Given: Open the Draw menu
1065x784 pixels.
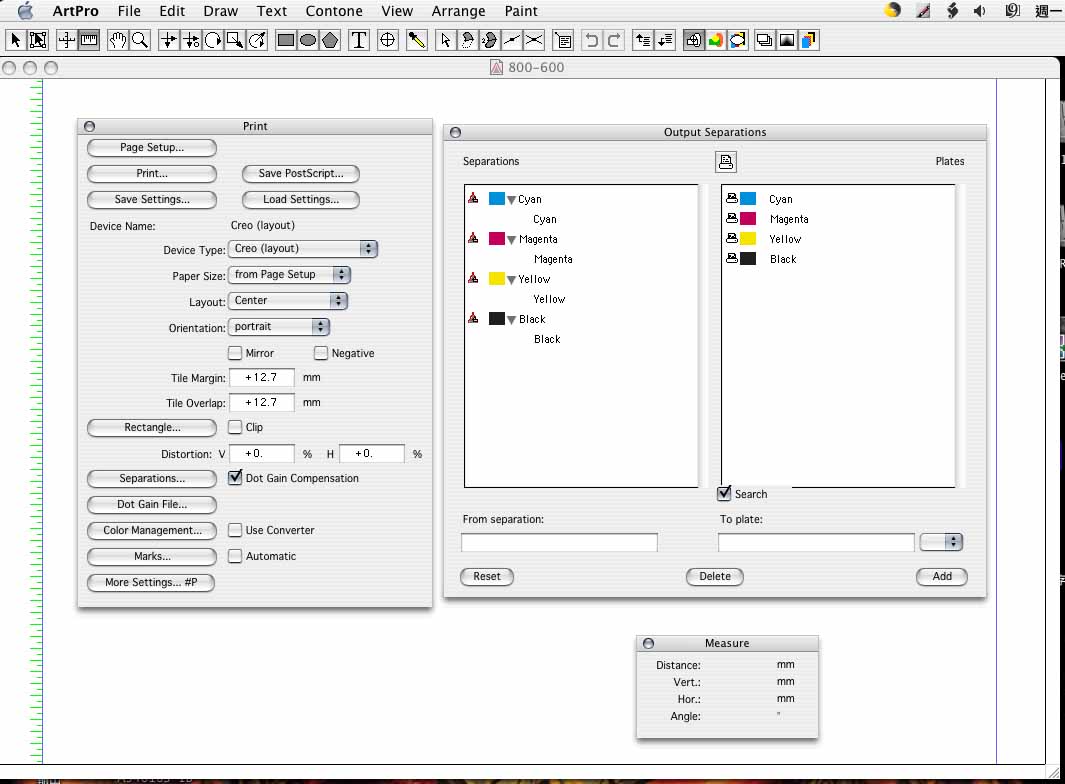Looking at the screenshot, I should pos(221,11).
